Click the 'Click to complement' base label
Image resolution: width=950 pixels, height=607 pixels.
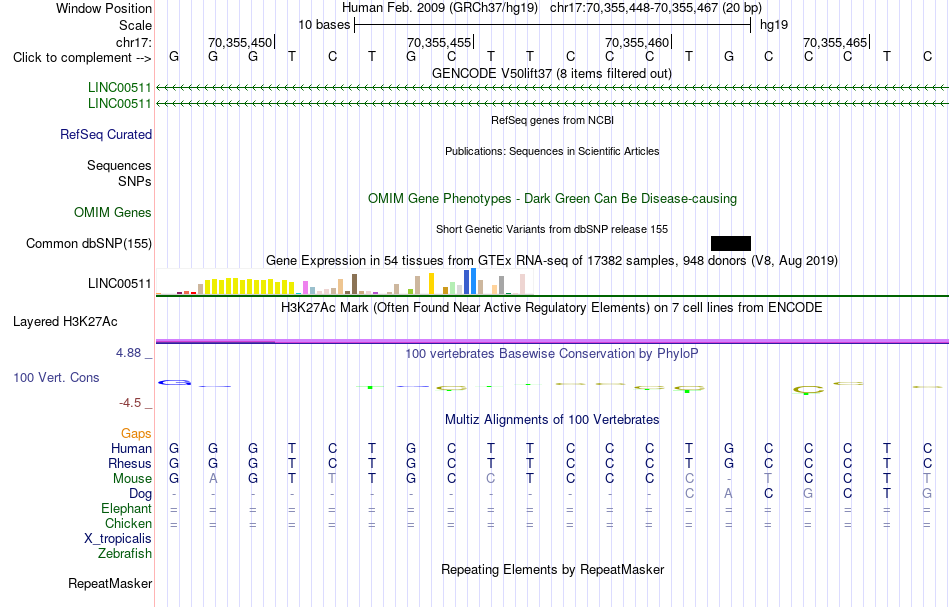point(82,58)
